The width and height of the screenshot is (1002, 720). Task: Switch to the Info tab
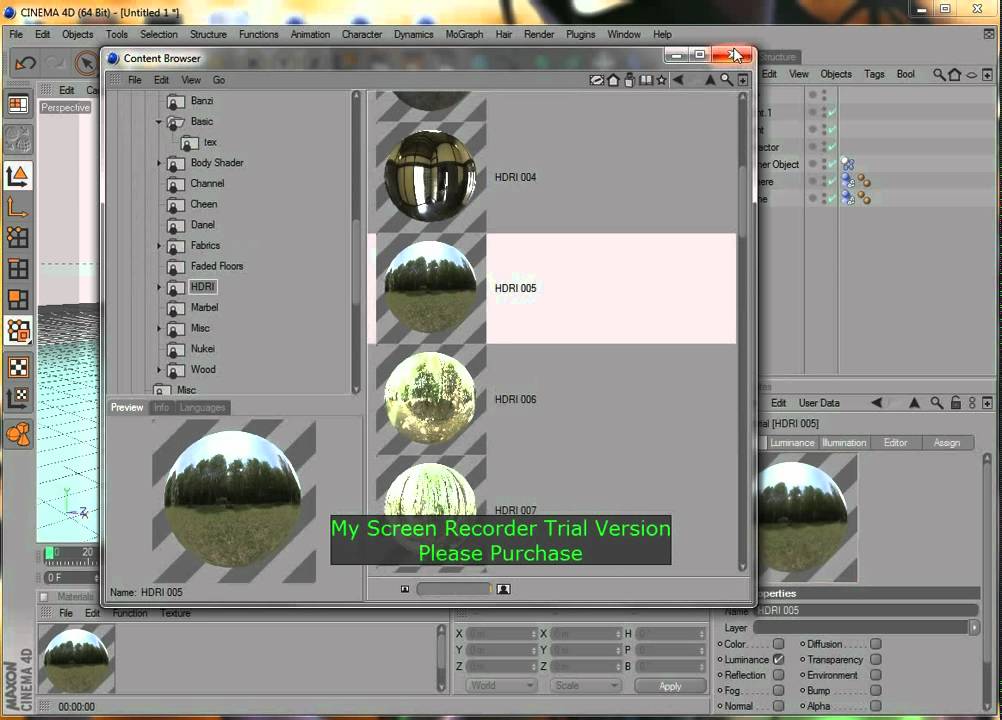(161, 408)
